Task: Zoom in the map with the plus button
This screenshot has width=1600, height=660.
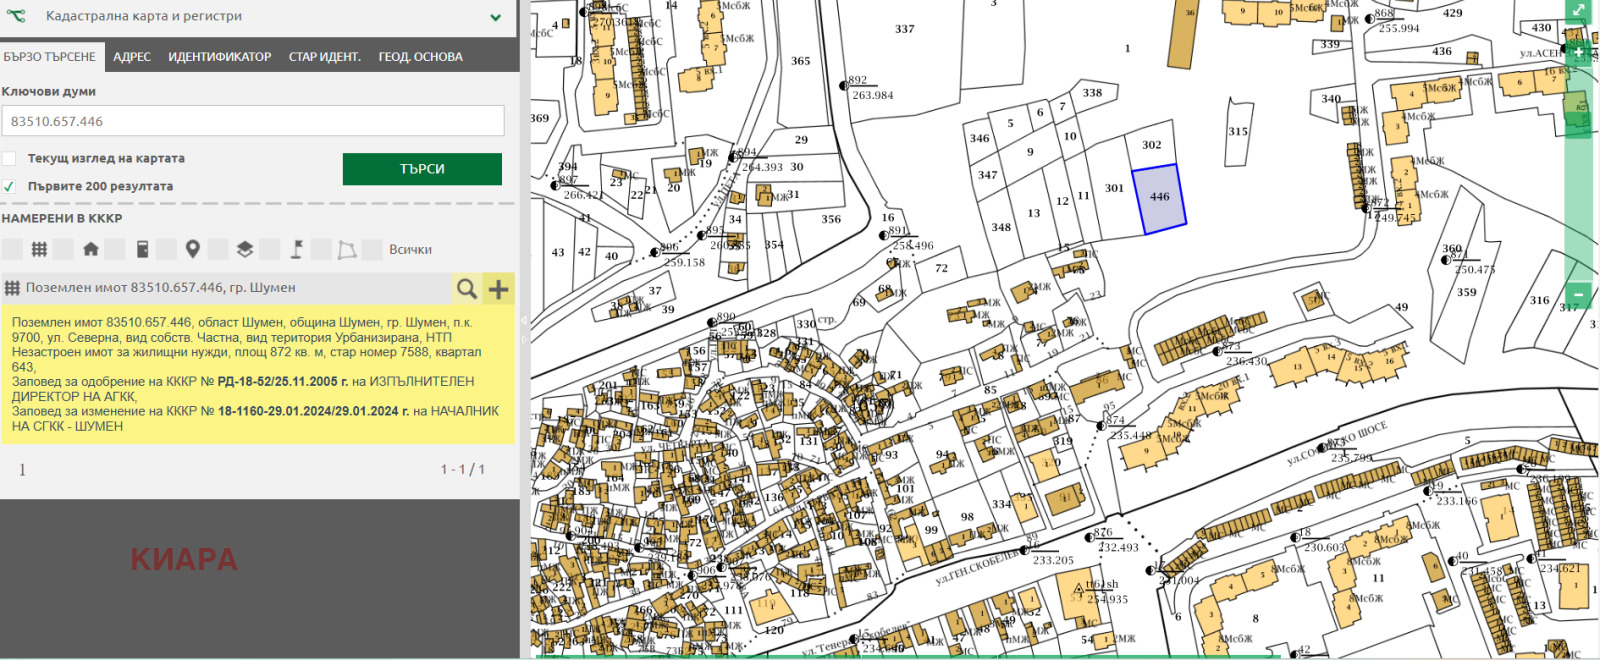Action: pos(1579,52)
